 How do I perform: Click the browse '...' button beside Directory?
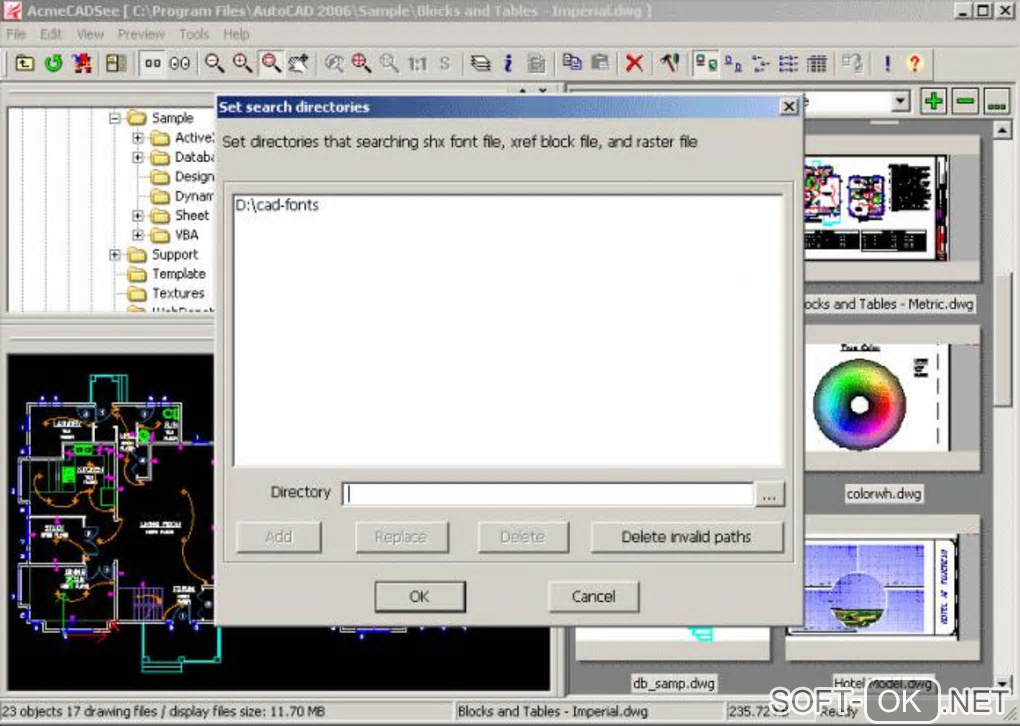click(770, 494)
